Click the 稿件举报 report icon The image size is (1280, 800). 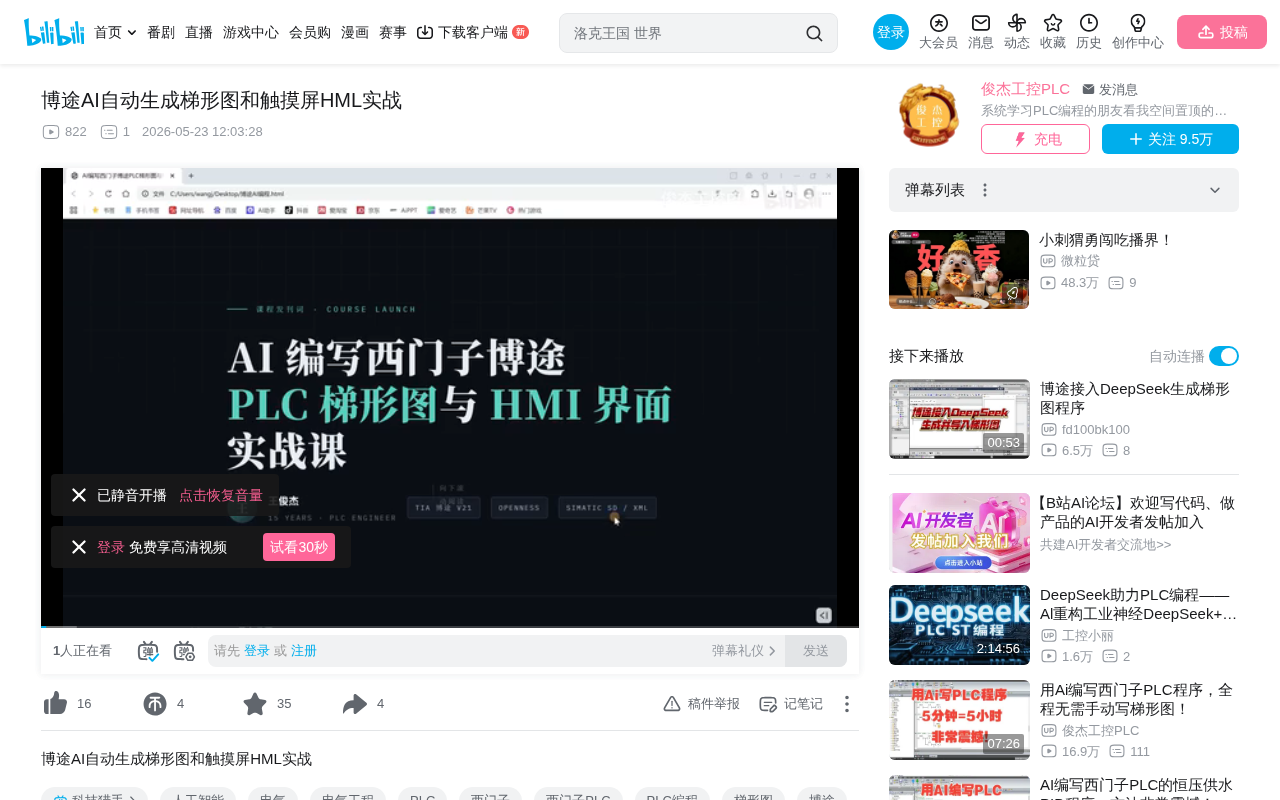tap(672, 704)
